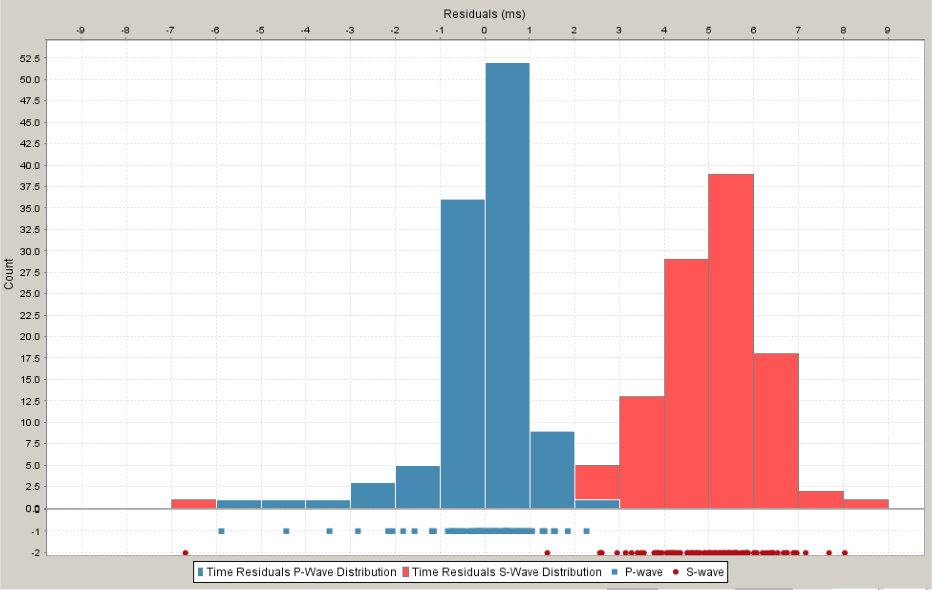This screenshot has width=932, height=590.
Task: Toggle the S-wave scatter series in legend
Action: click(700, 572)
